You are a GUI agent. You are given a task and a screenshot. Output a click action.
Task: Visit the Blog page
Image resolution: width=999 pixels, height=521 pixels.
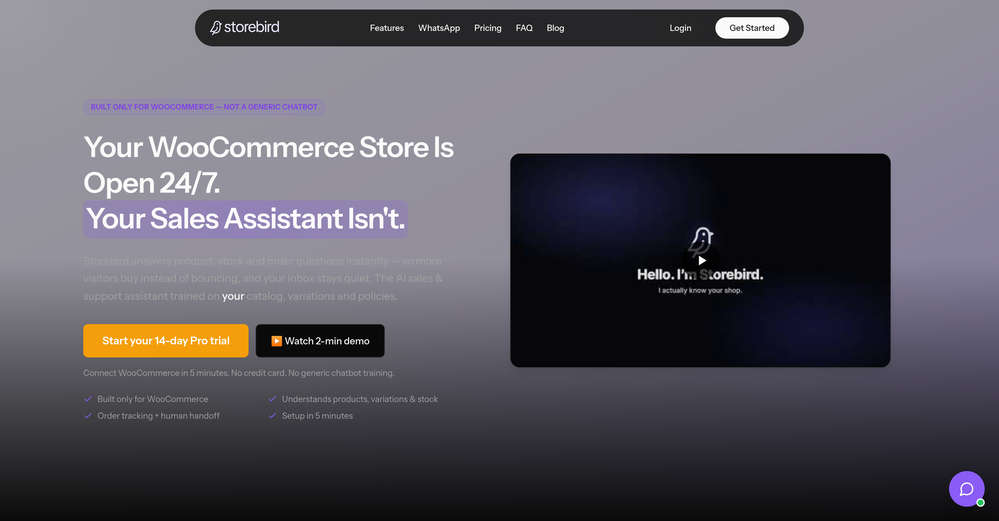555,28
